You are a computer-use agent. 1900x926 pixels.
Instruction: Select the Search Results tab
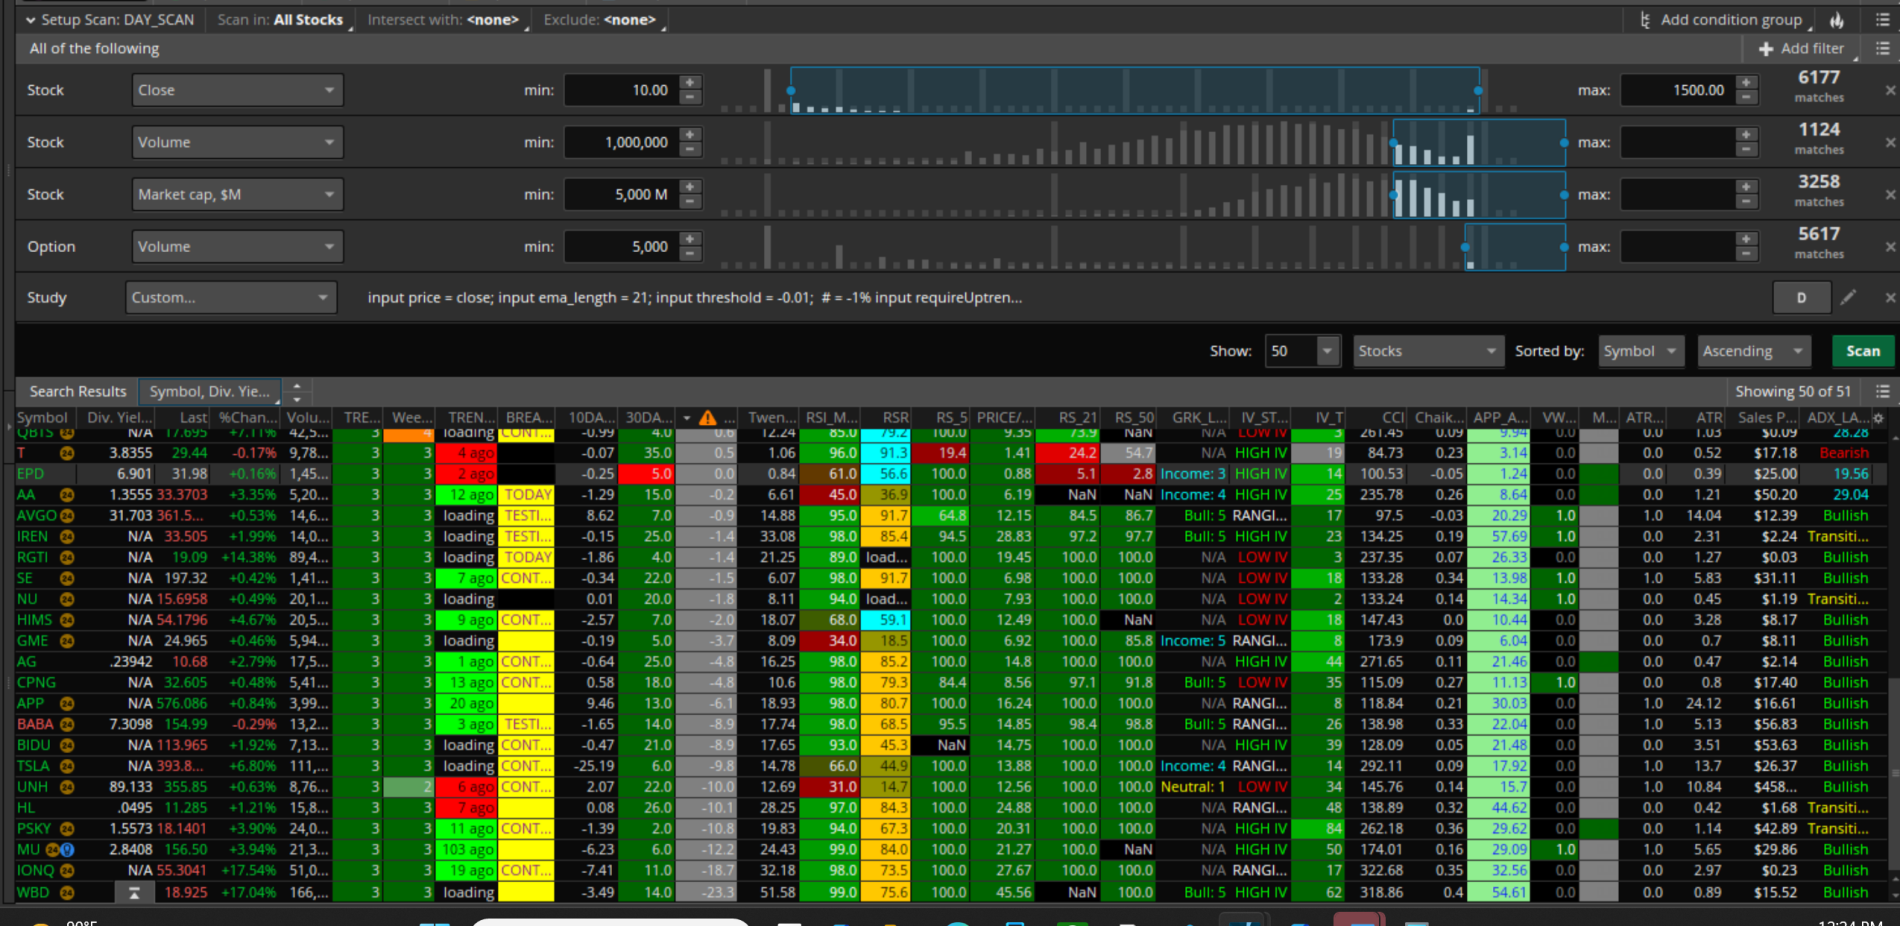click(x=78, y=391)
